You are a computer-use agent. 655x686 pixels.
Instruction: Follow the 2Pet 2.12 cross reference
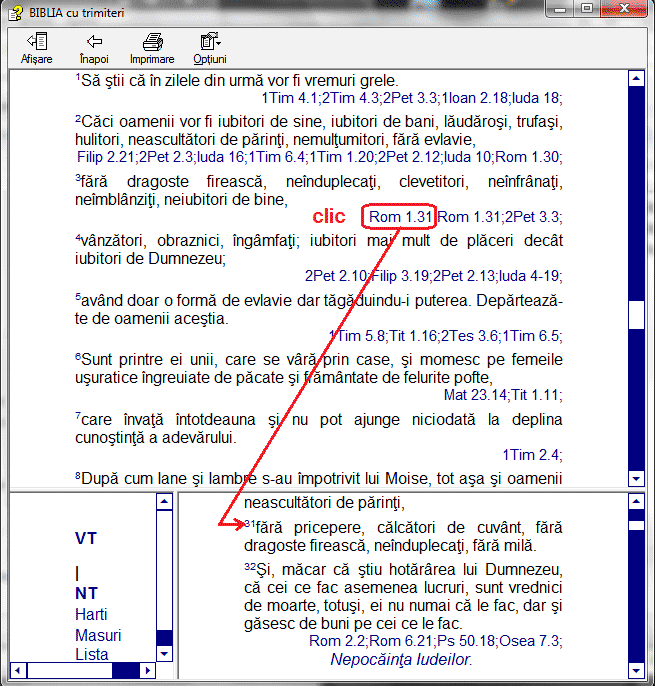(411, 157)
